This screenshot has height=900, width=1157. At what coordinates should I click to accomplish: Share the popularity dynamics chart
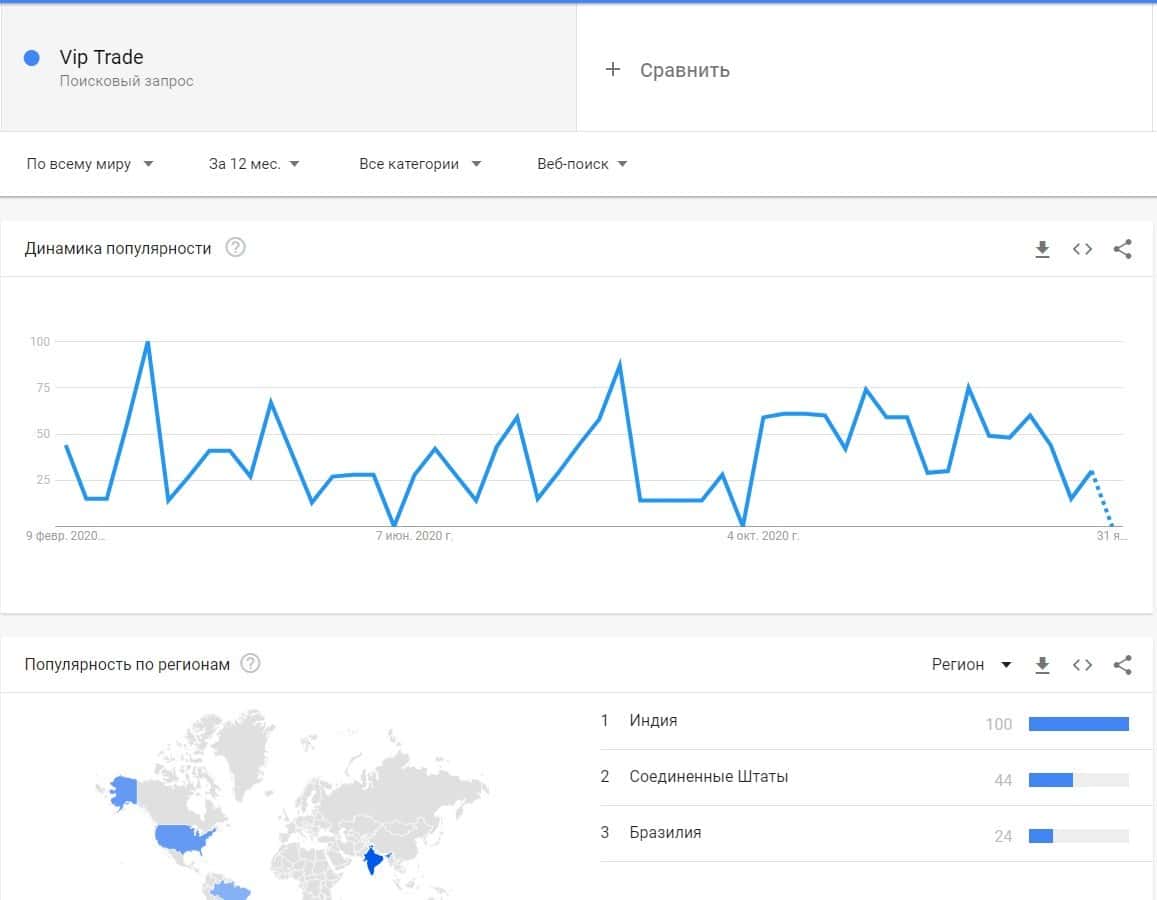click(x=1122, y=249)
